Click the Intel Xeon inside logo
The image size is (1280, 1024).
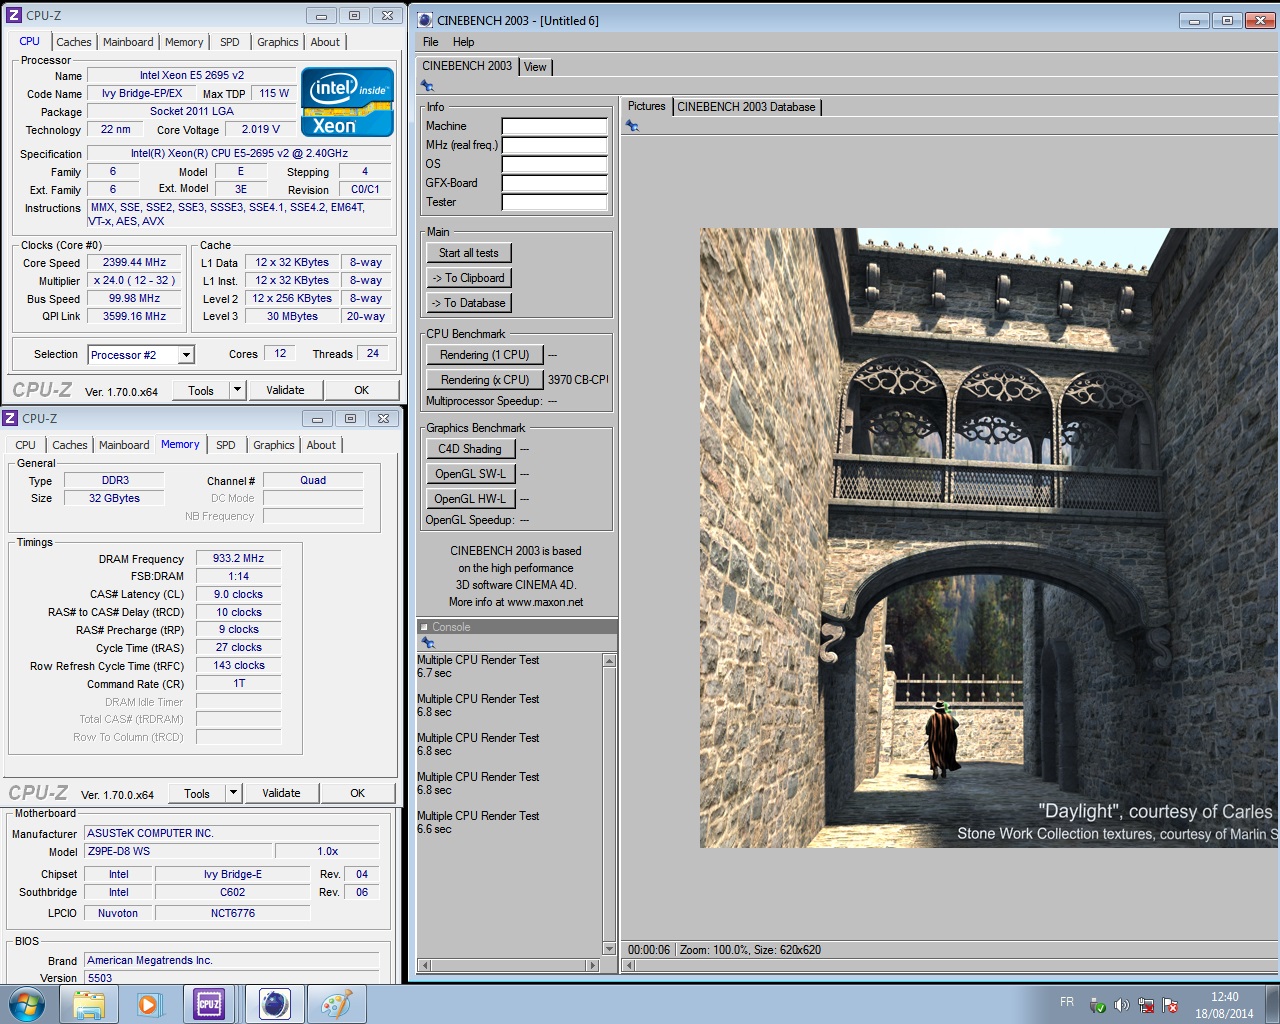click(347, 101)
